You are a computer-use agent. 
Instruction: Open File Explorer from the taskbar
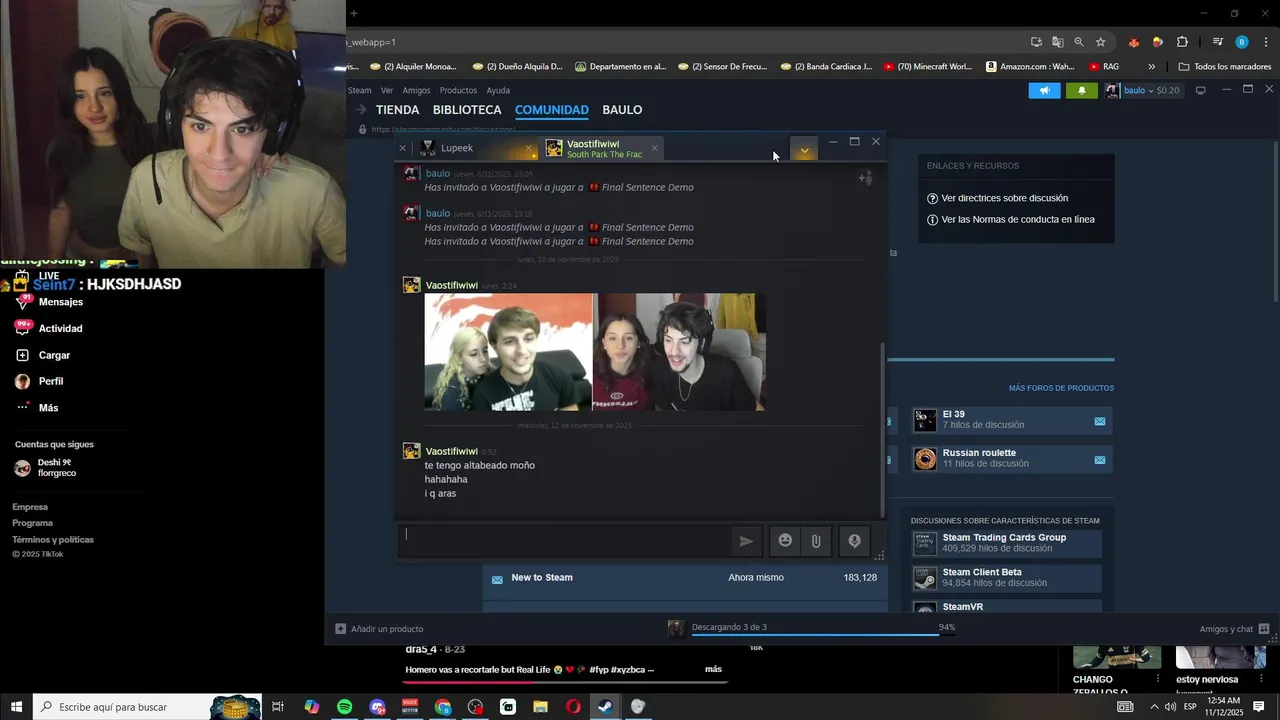[x=540, y=707]
